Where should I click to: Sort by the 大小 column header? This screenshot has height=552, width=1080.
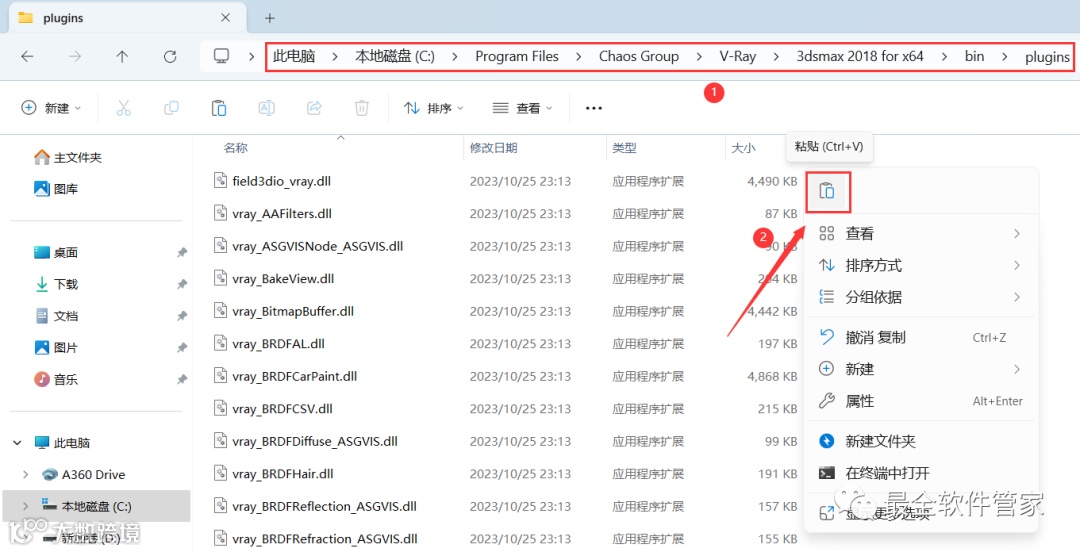point(743,147)
